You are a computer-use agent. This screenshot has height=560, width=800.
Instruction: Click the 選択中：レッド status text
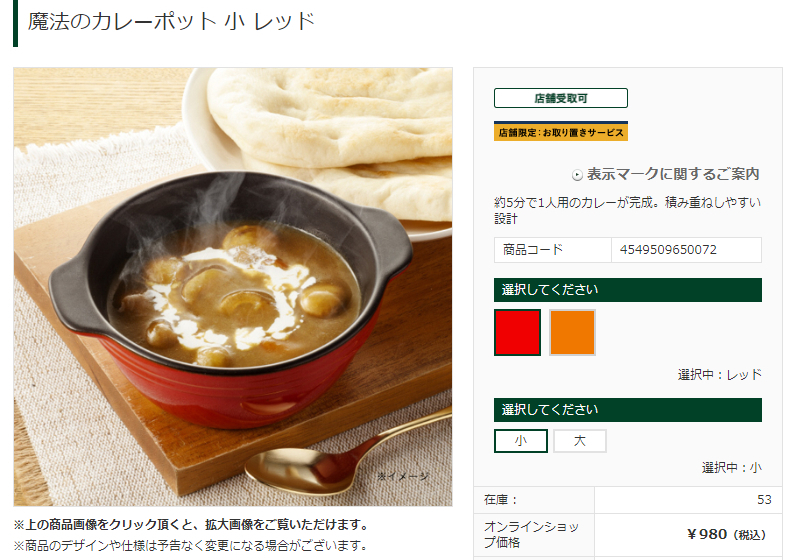click(719, 375)
